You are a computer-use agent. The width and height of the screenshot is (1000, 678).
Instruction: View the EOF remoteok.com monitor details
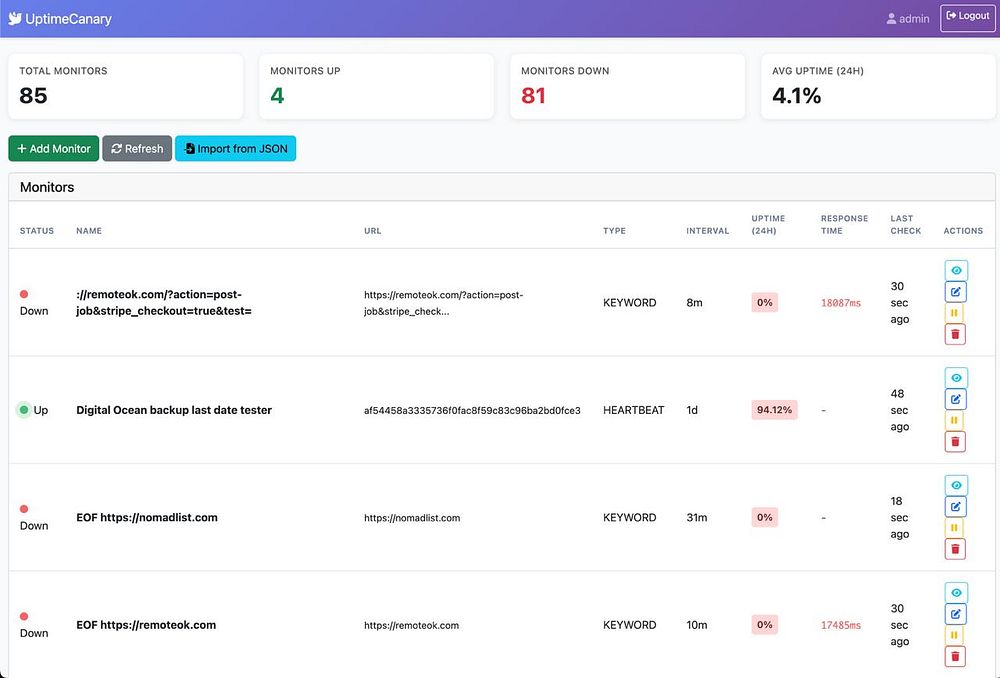(x=956, y=593)
